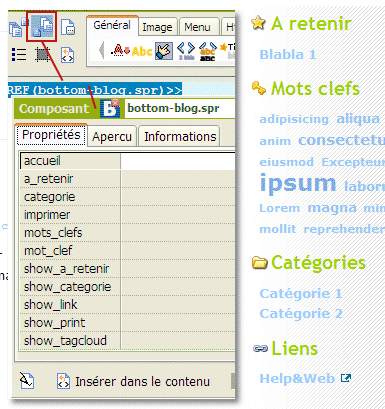The image size is (385, 409).
Task: Click the bottom-blog.spr component name field
Action: [x=180, y=108]
